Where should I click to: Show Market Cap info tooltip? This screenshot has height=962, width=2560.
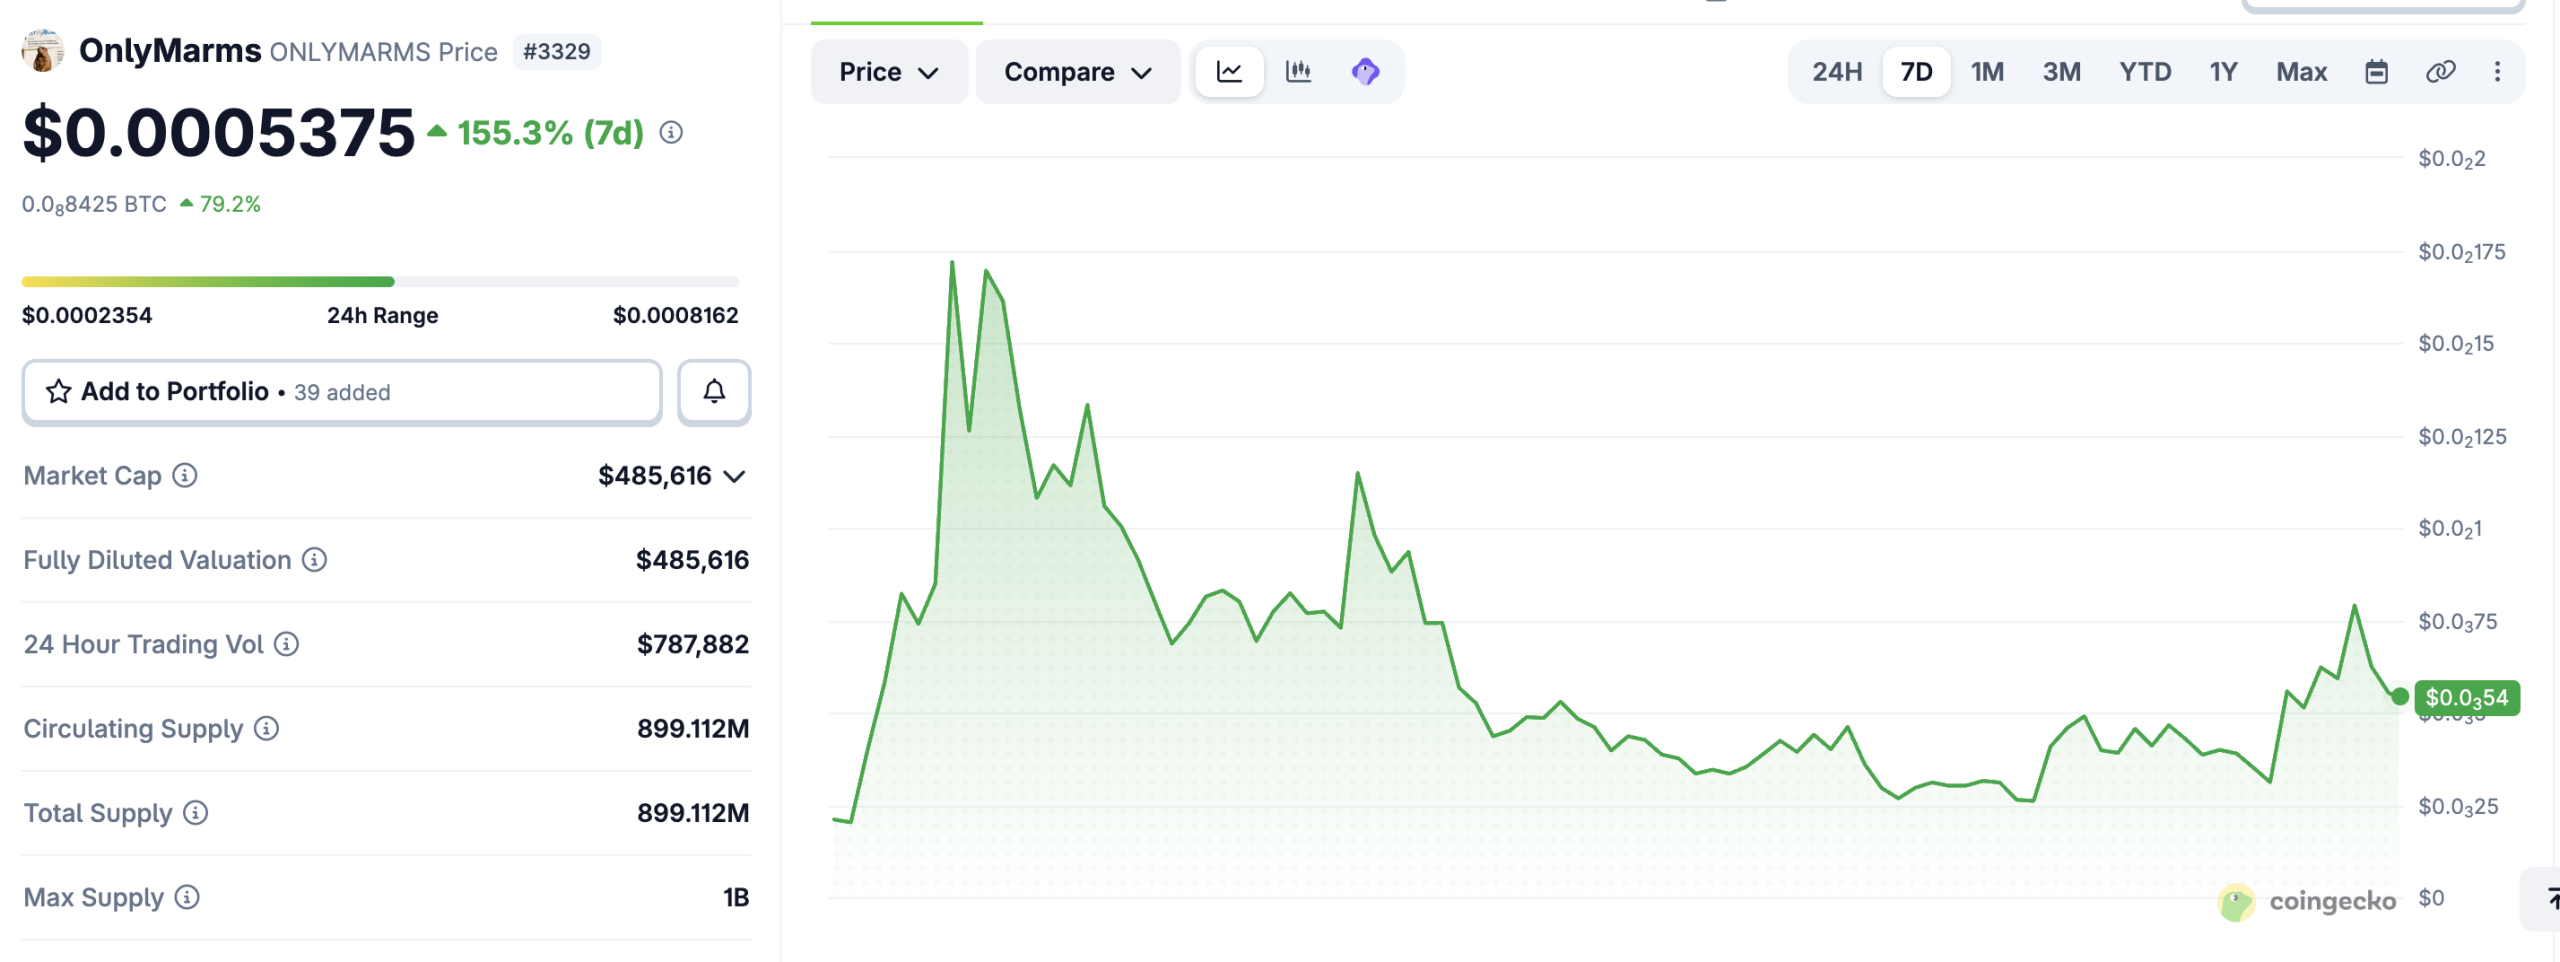tap(185, 476)
